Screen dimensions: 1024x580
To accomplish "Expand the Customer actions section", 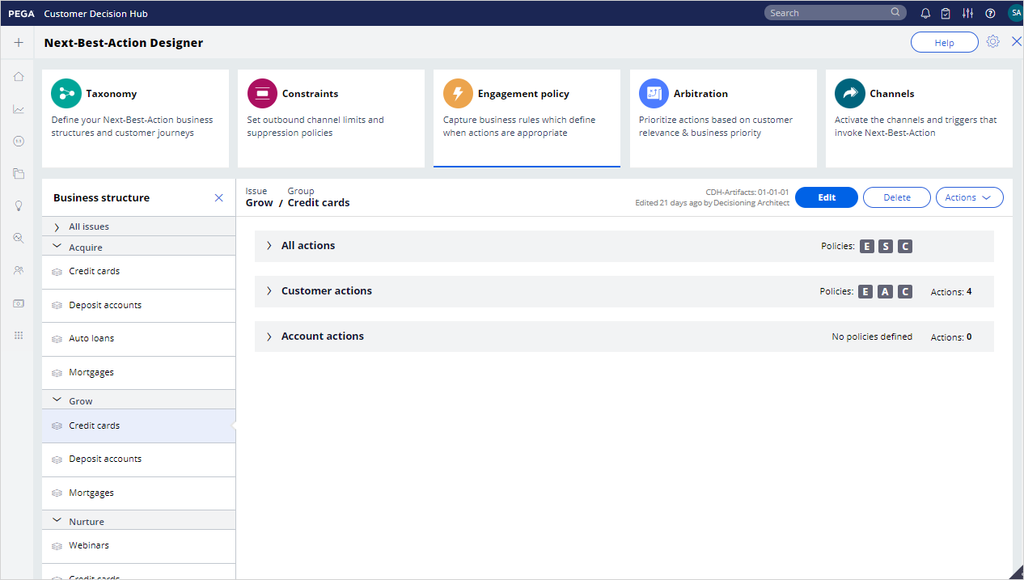I will pyautogui.click(x=268, y=291).
